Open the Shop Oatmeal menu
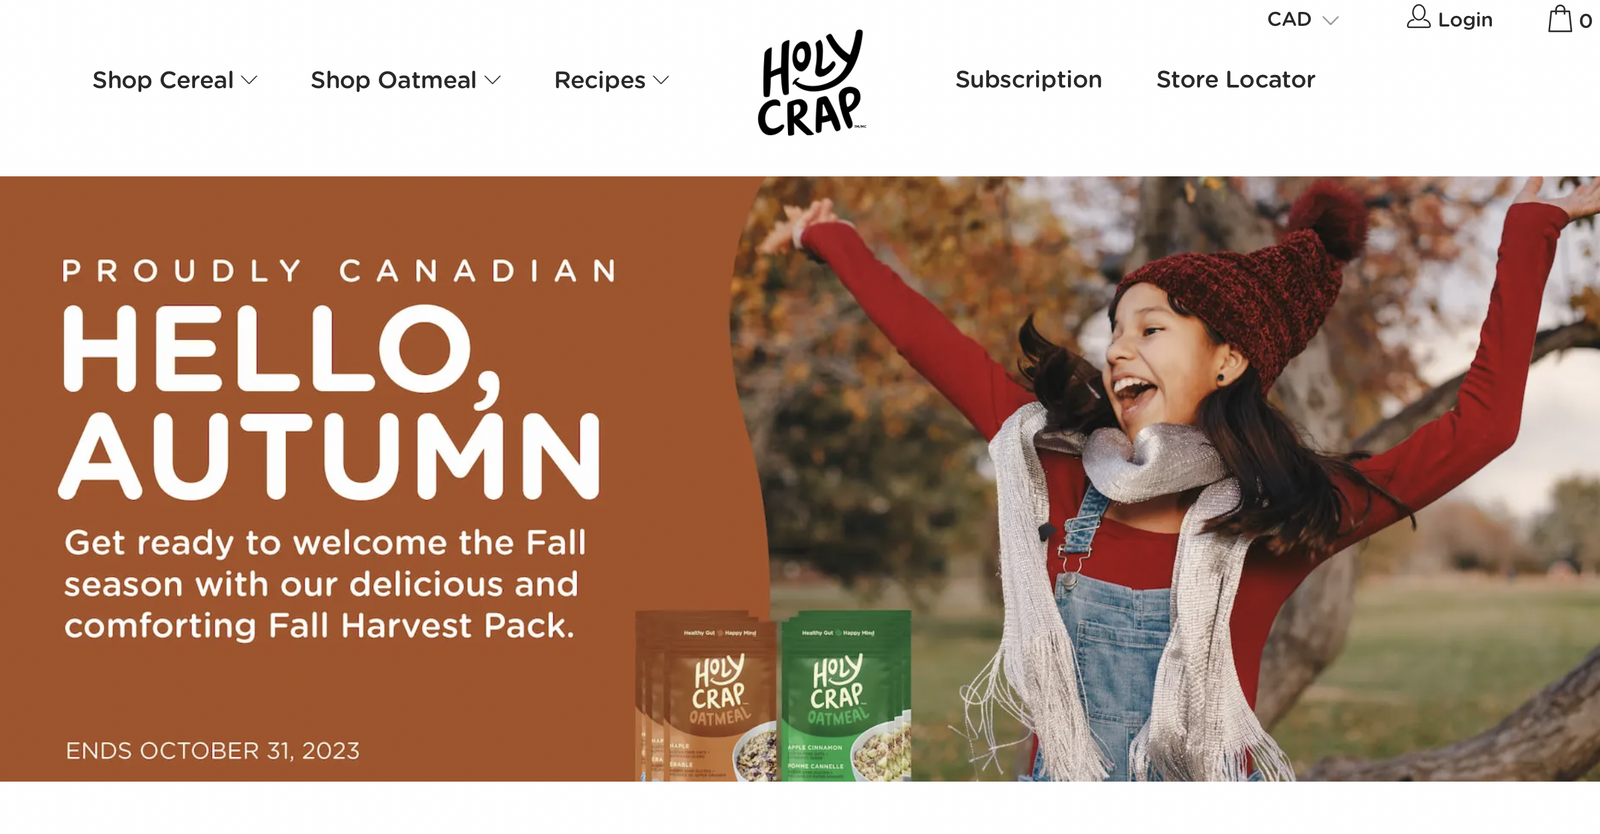The width and height of the screenshot is (1600, 834). tap(393, 80)
